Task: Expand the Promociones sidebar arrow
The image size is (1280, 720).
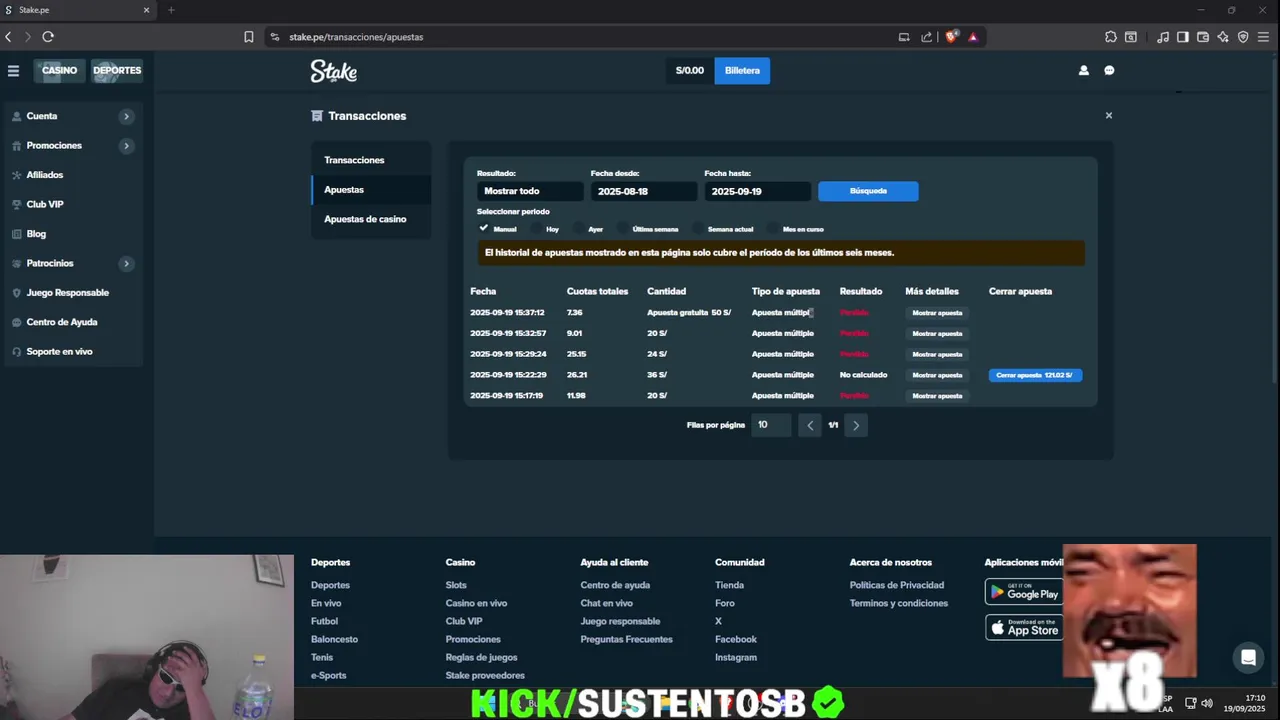Action: [x=126, y=146]
